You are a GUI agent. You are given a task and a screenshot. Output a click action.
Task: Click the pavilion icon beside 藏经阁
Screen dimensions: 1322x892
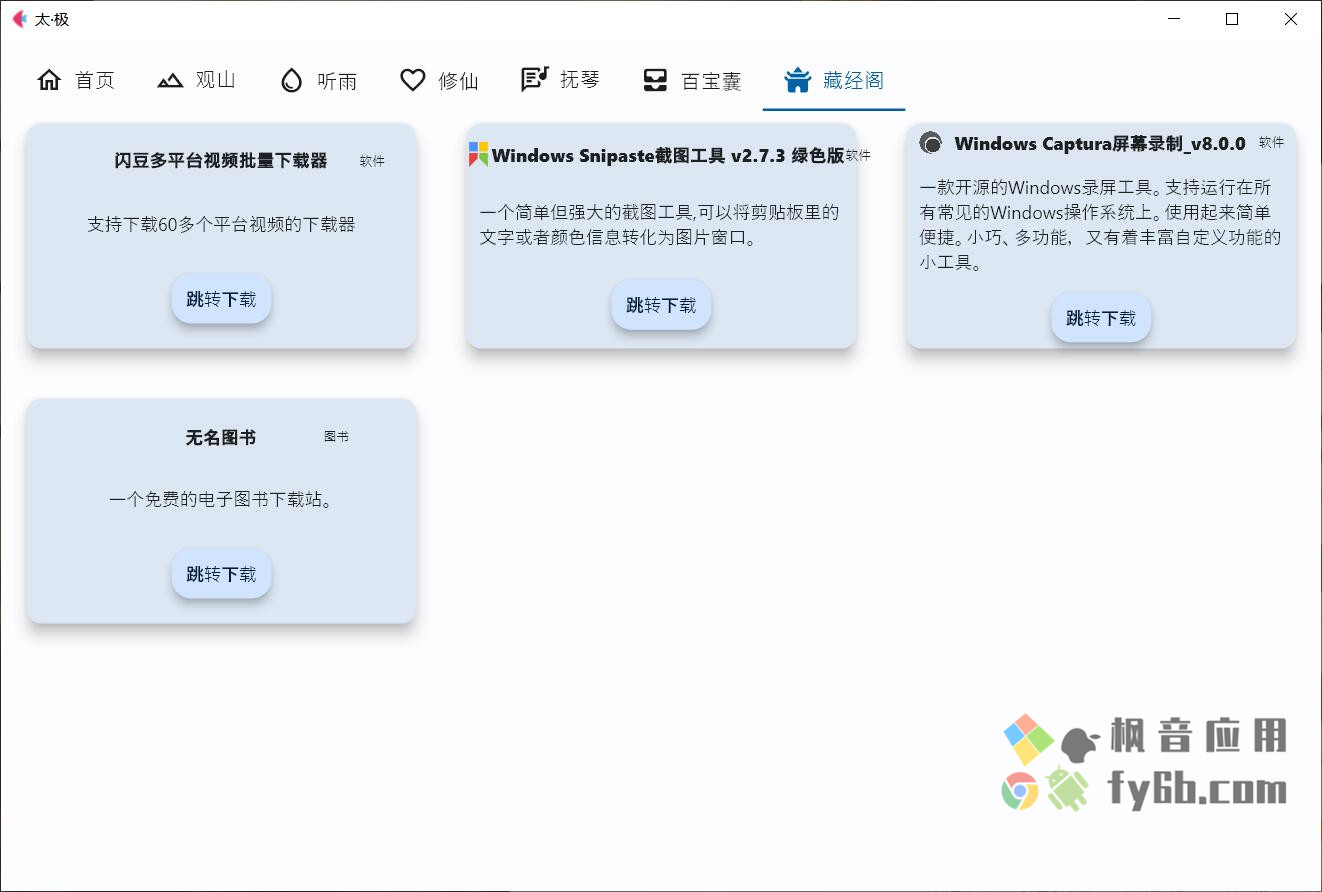click(x=797, y=80)
